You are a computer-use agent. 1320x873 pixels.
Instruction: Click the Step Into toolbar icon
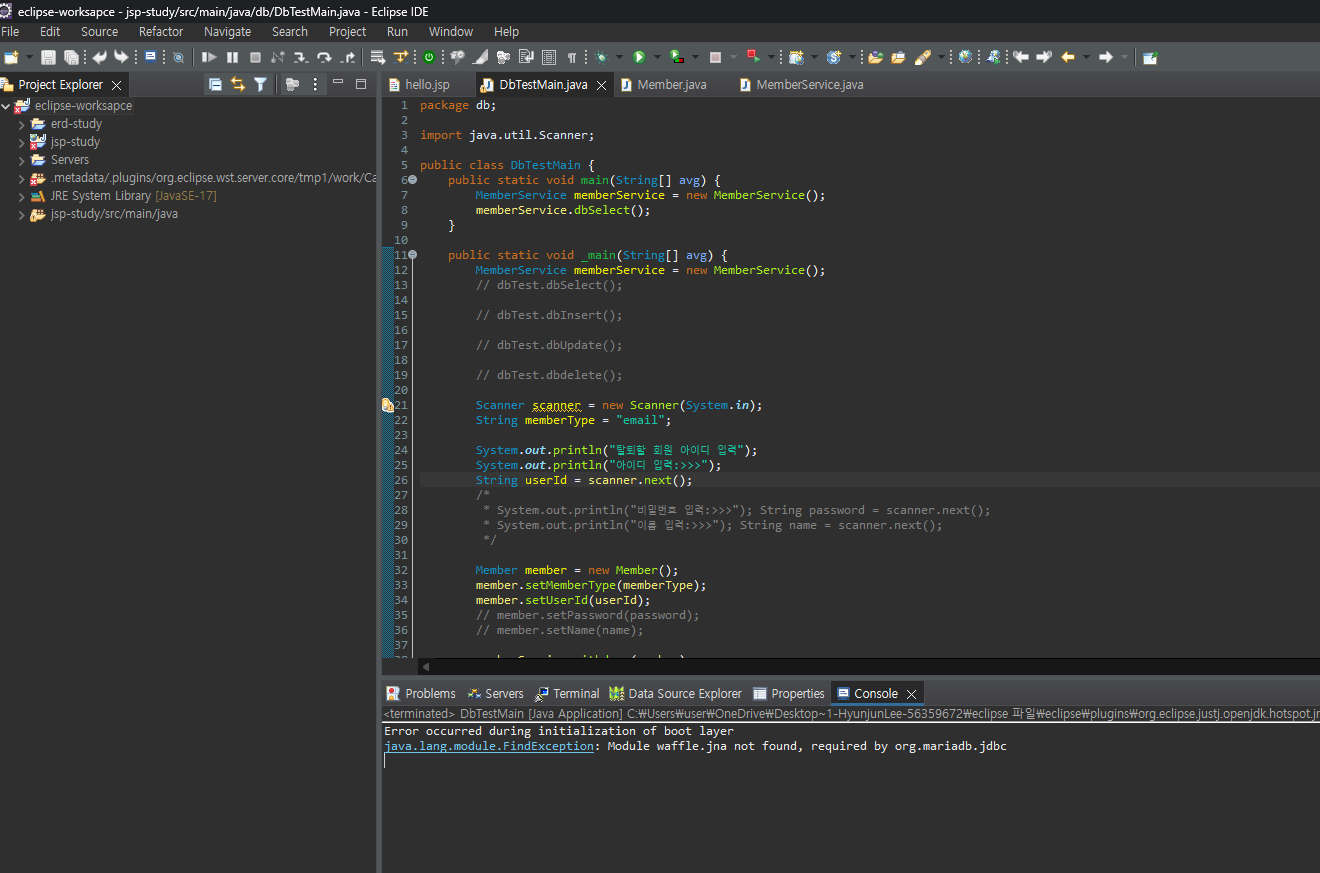click(x=300, y=57)
